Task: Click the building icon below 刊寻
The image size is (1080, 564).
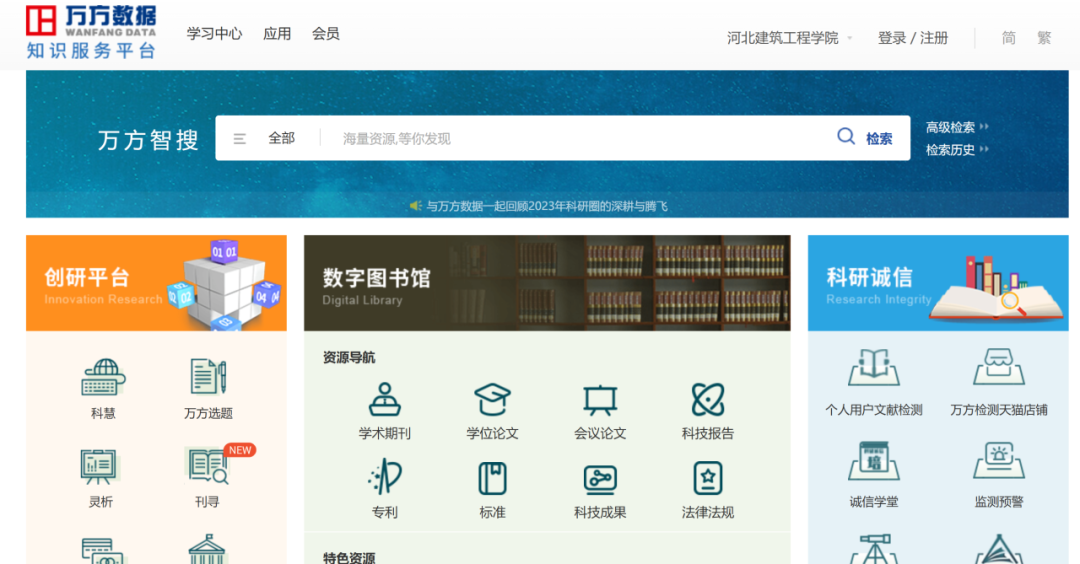Action: pyautogui.click(x=207, y=550)
